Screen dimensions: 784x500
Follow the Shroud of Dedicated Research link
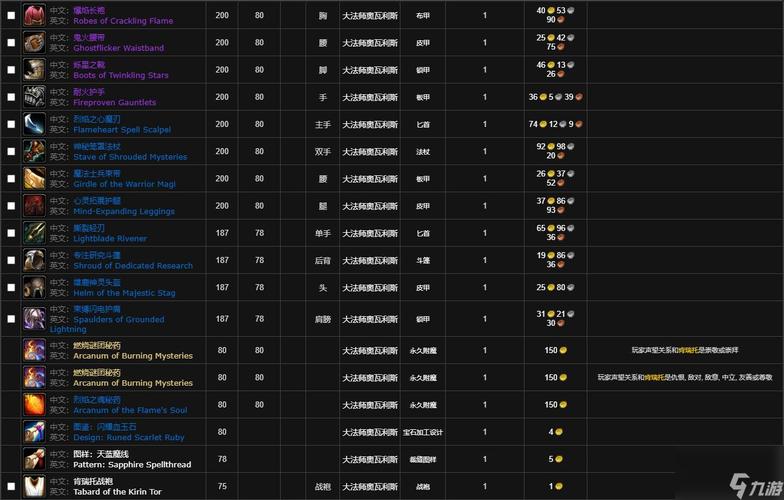(x=133, y=266)
